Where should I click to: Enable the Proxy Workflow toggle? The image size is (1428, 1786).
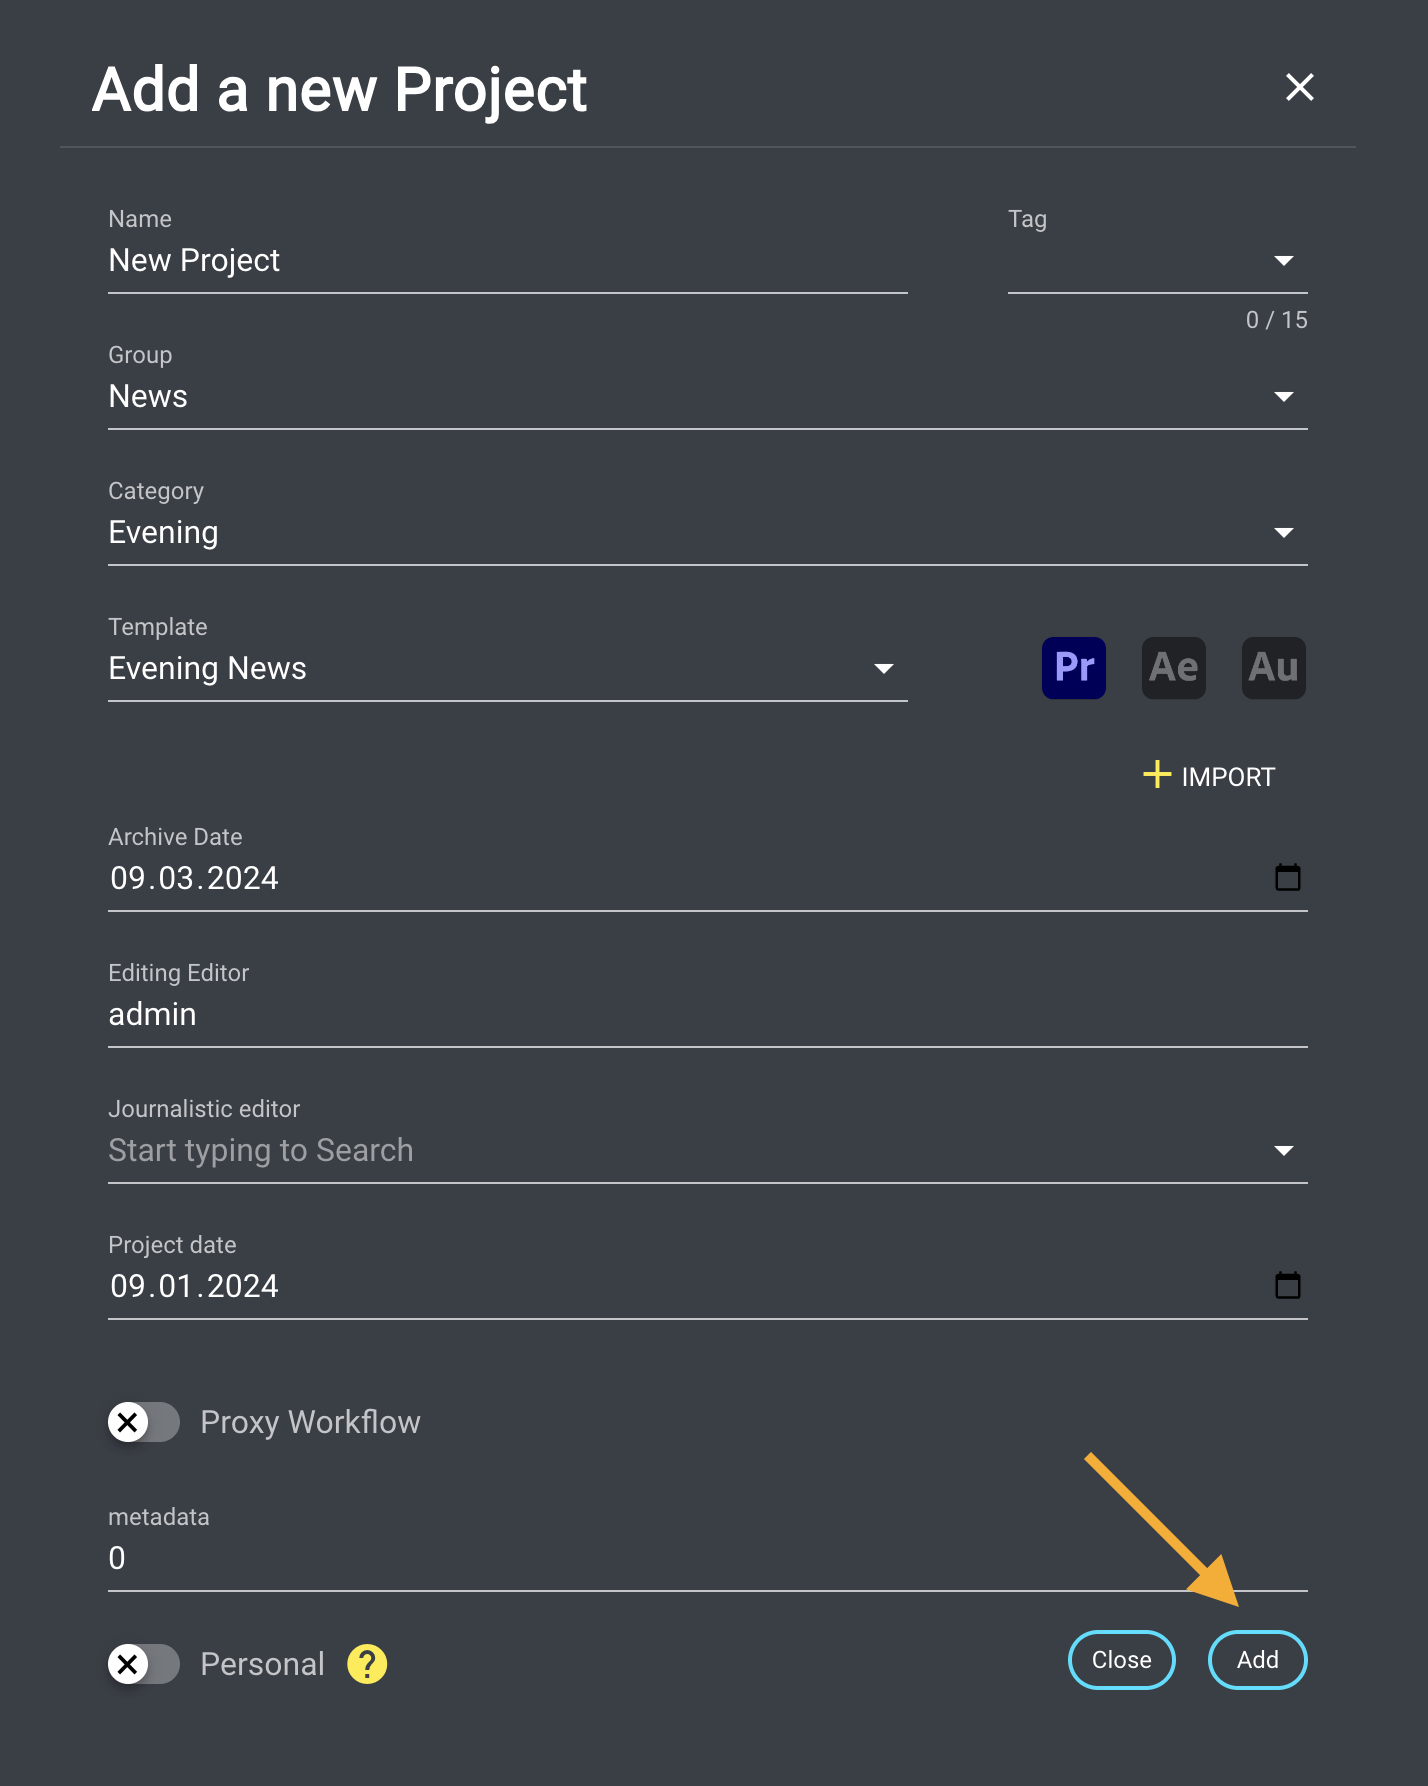(144, 1422)
